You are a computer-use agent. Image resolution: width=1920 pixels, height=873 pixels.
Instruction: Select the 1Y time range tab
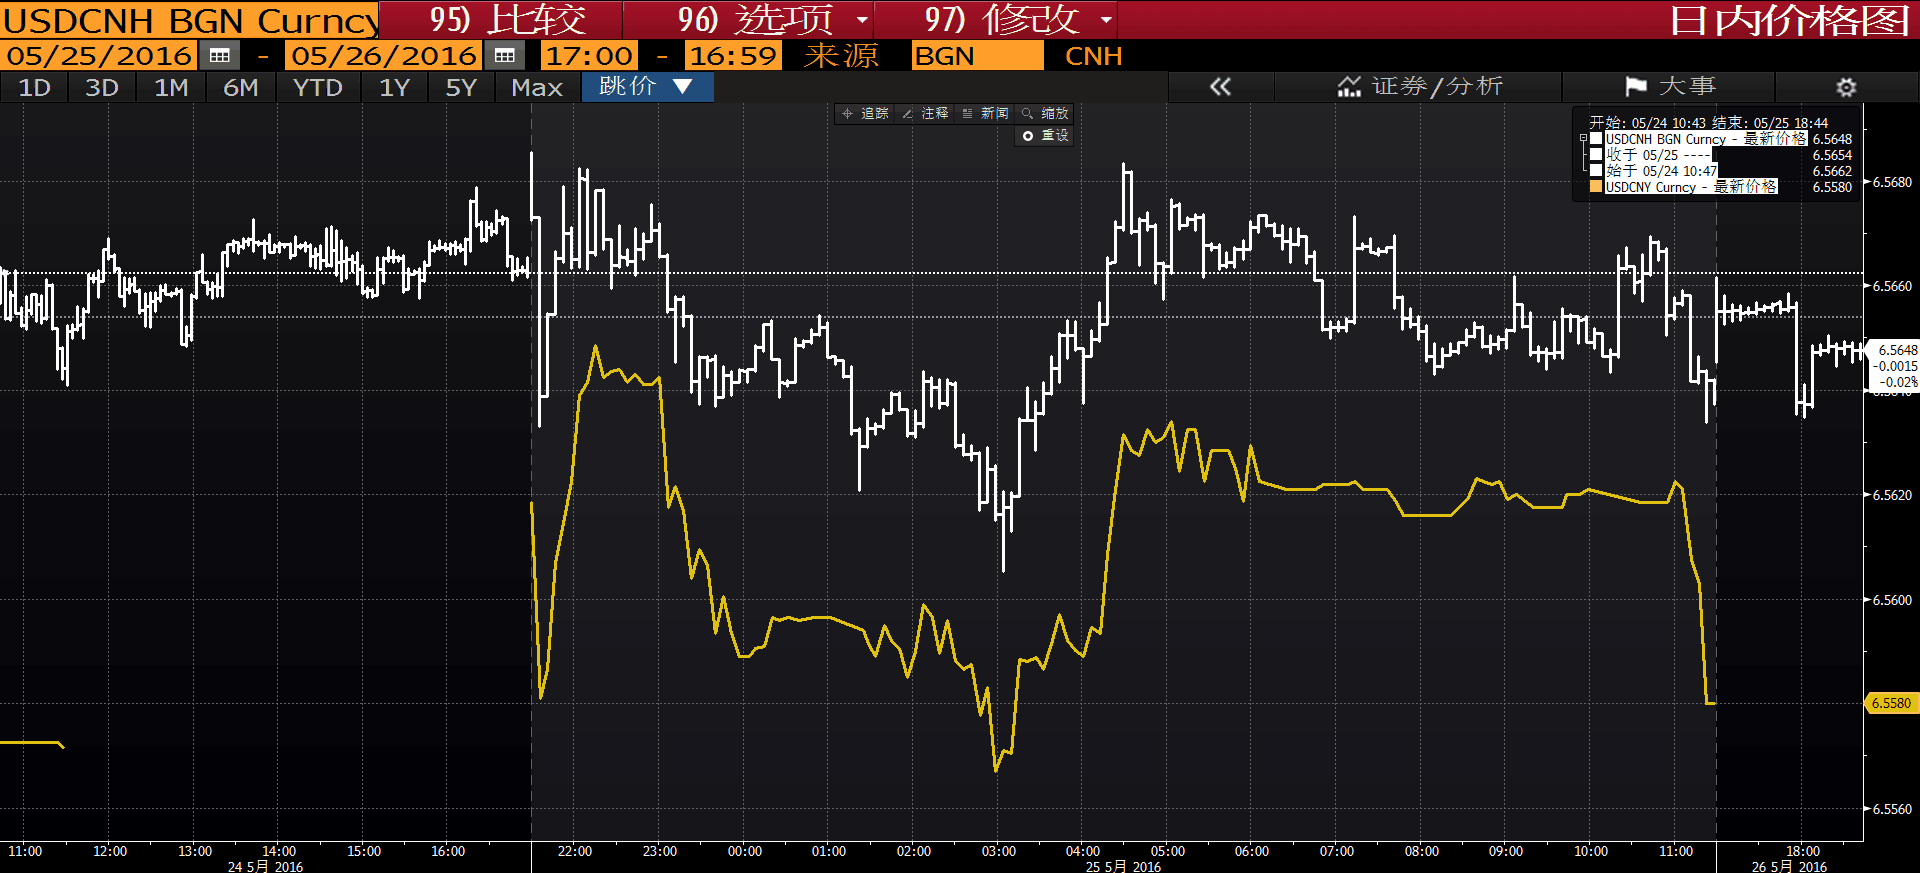[x=394, y=88]
